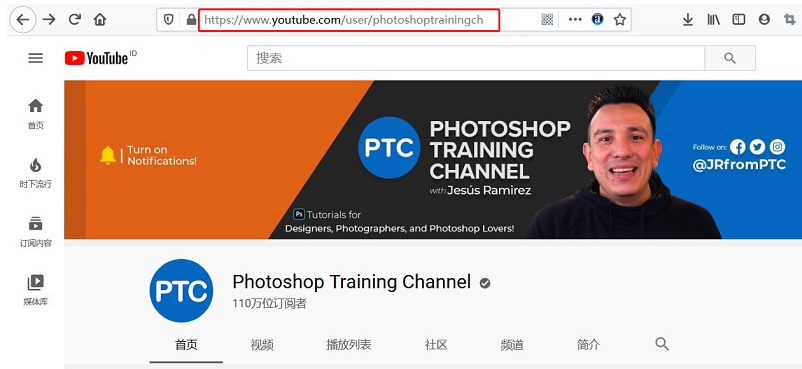This screenshot has width=802, height=369.
Task: Click the PTC channel avatar
Action: click(181, 291)
